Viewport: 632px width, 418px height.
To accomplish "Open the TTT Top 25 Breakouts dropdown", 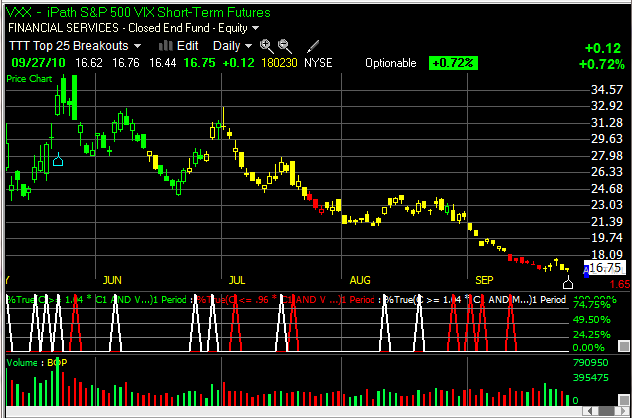I will (75, 46).
